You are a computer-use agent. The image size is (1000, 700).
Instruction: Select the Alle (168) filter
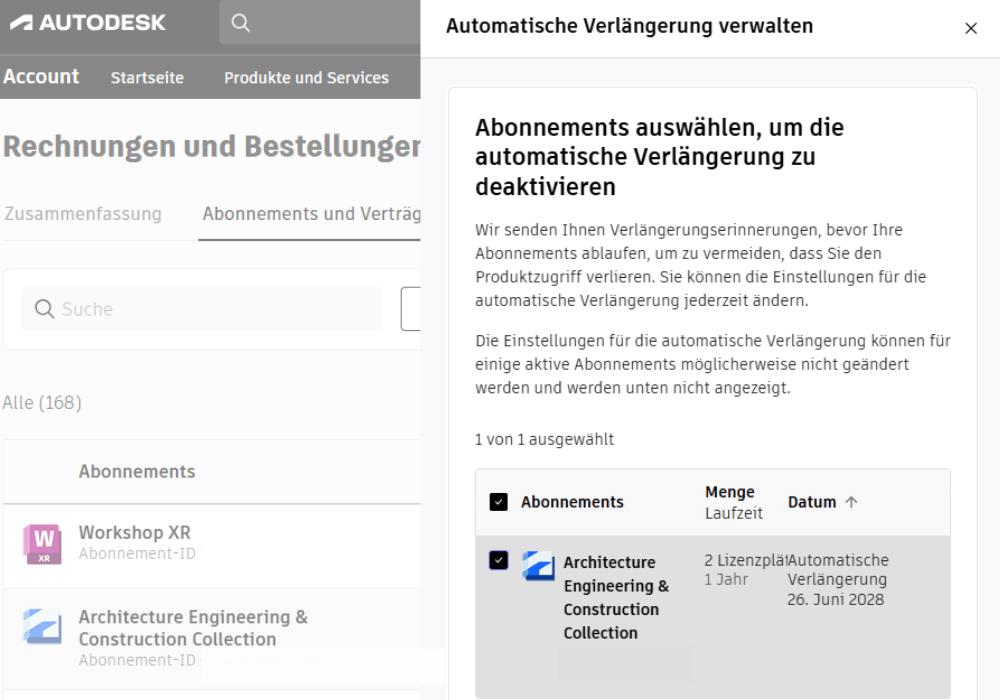point(42,402)
